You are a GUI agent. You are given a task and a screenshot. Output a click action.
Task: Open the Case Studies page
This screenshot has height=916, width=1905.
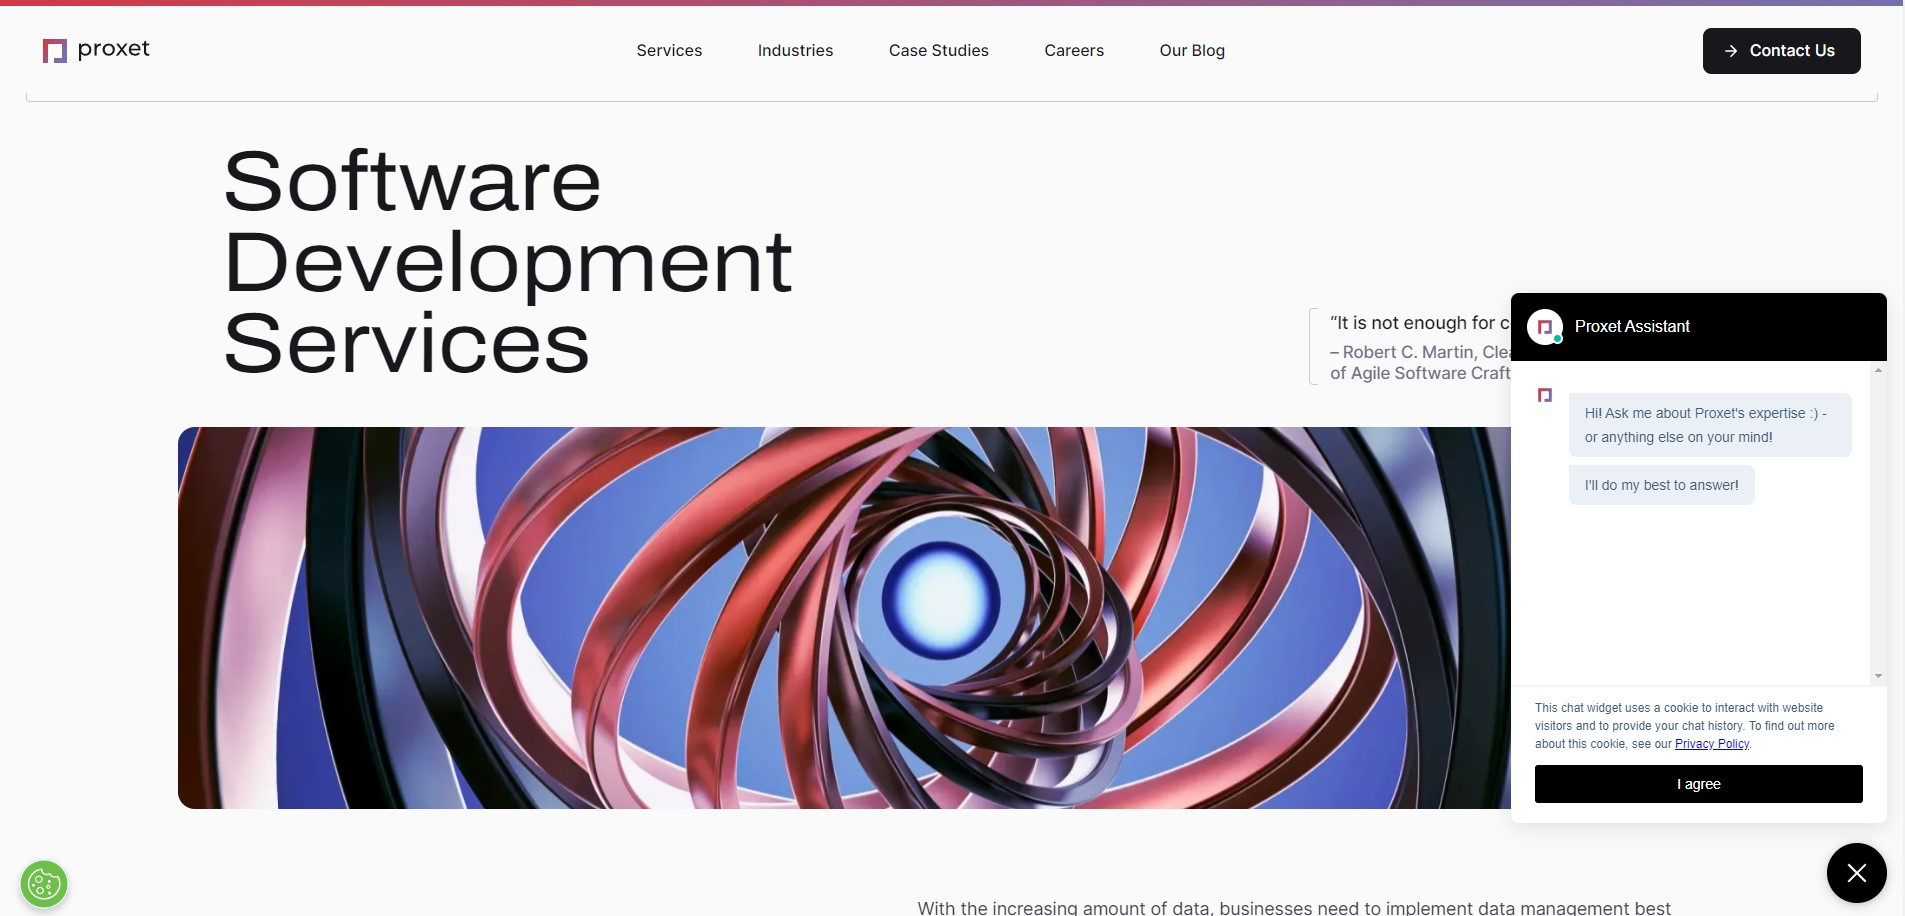tap(938, 50)
